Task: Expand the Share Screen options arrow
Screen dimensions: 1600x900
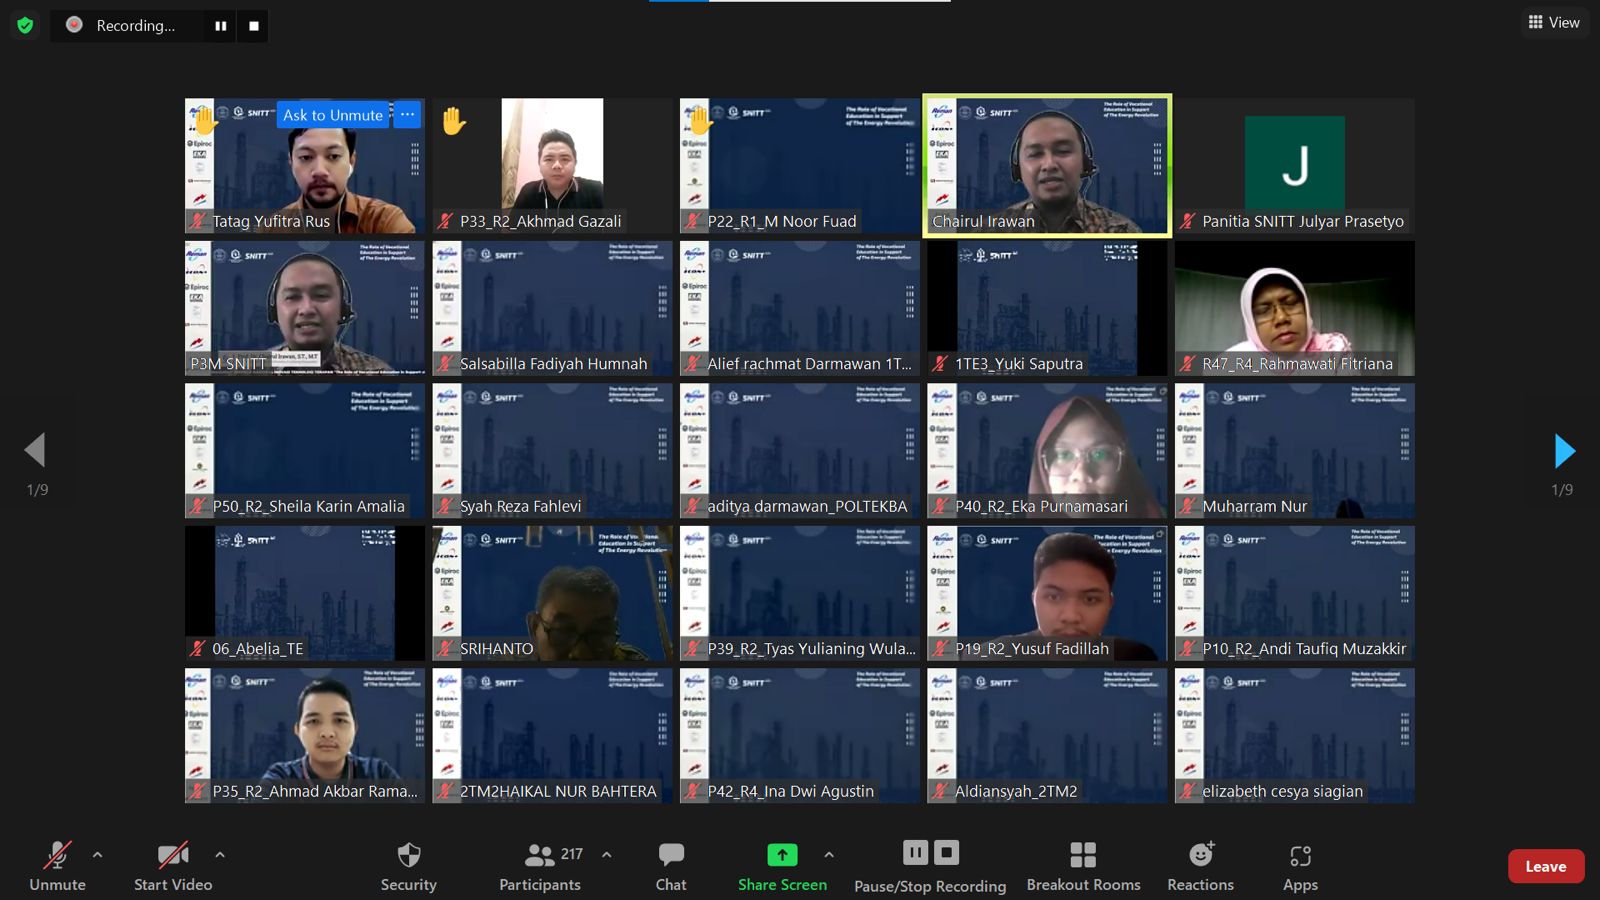Action: (829, 855)
